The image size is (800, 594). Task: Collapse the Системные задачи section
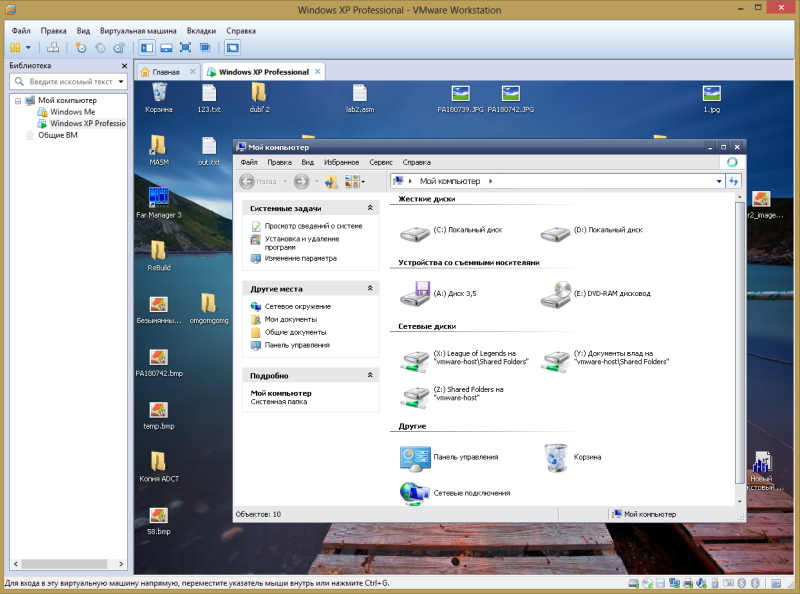[370, 208]
